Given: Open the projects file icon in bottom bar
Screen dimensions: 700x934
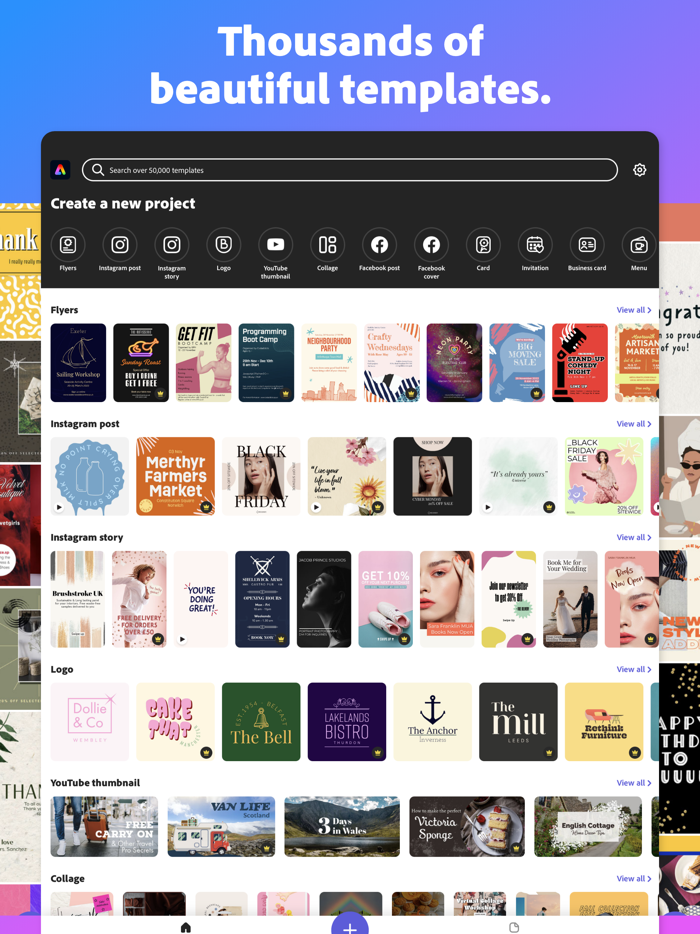Looking at the screenshot, I should (x=514, y=927).
